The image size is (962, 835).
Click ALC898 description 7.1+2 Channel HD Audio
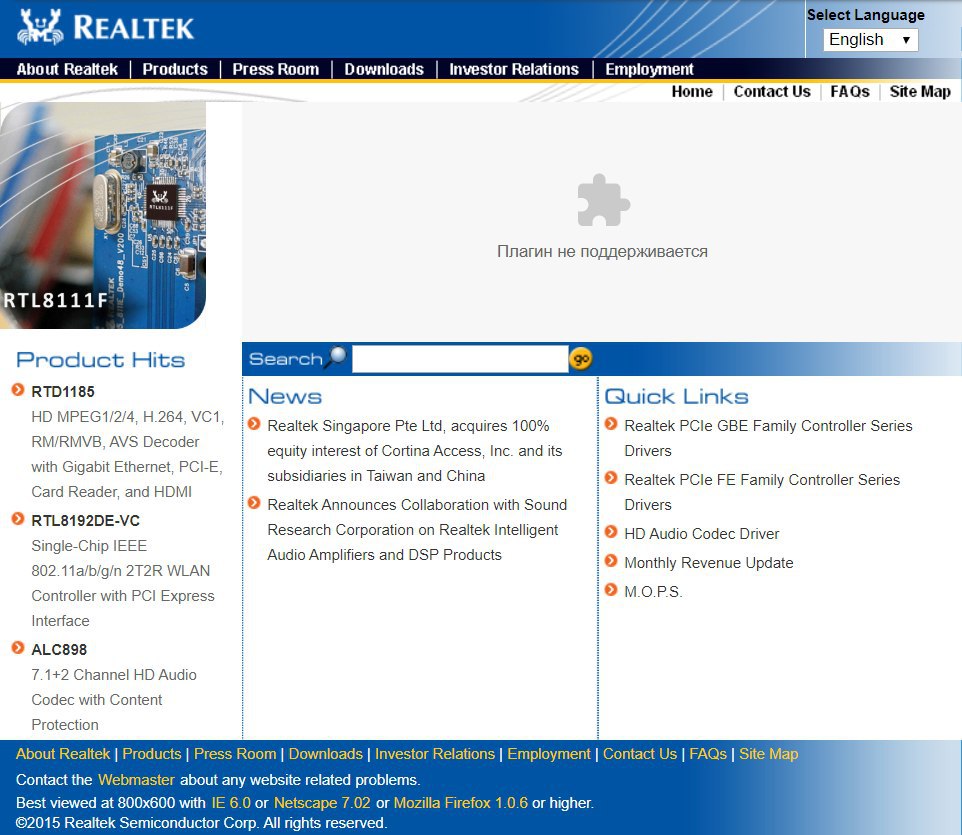114,699
